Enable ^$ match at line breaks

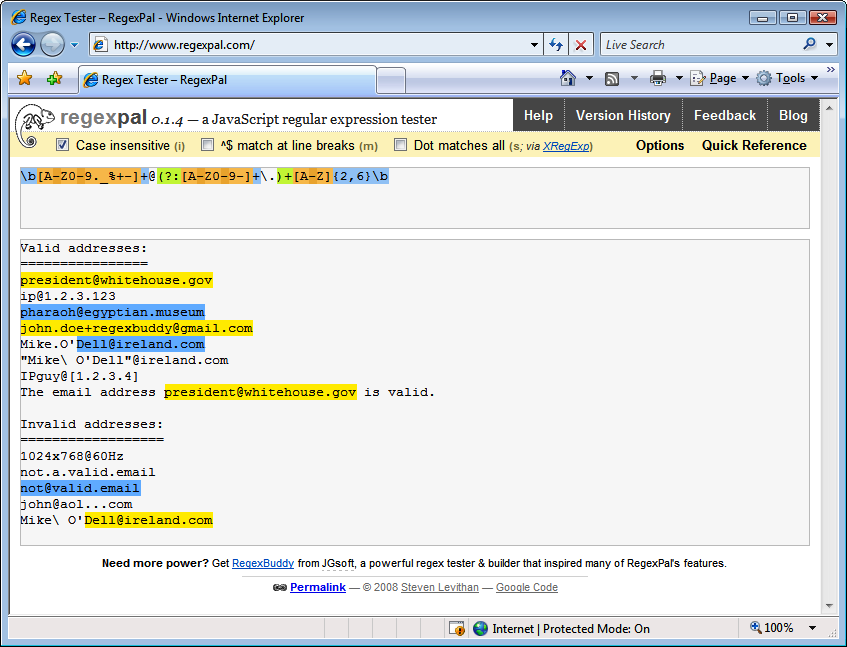tap(208, 145)
